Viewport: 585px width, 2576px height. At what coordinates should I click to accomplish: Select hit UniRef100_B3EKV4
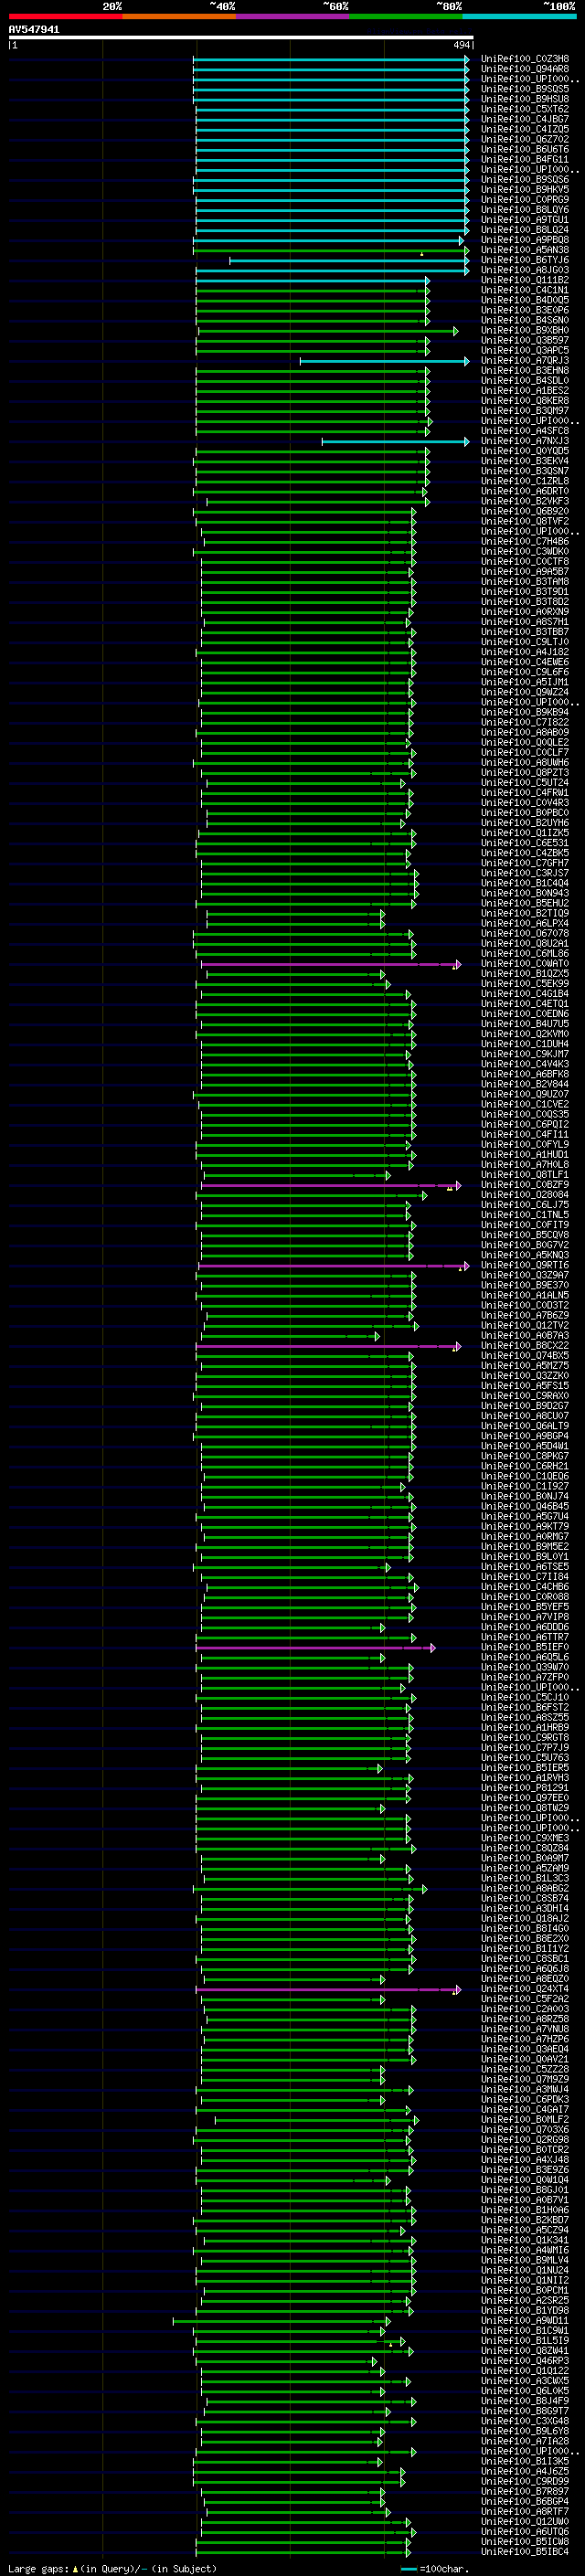[x=525, y=461]
